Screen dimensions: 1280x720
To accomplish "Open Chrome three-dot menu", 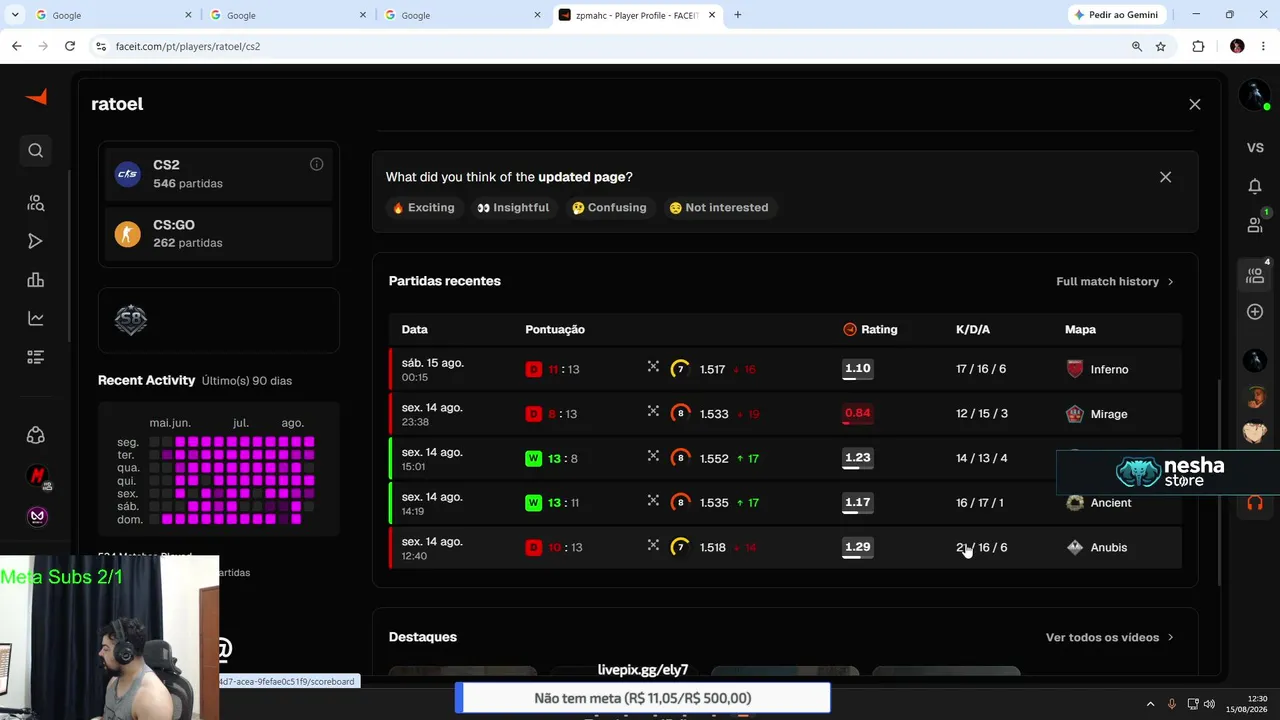I will (1264, 46).
